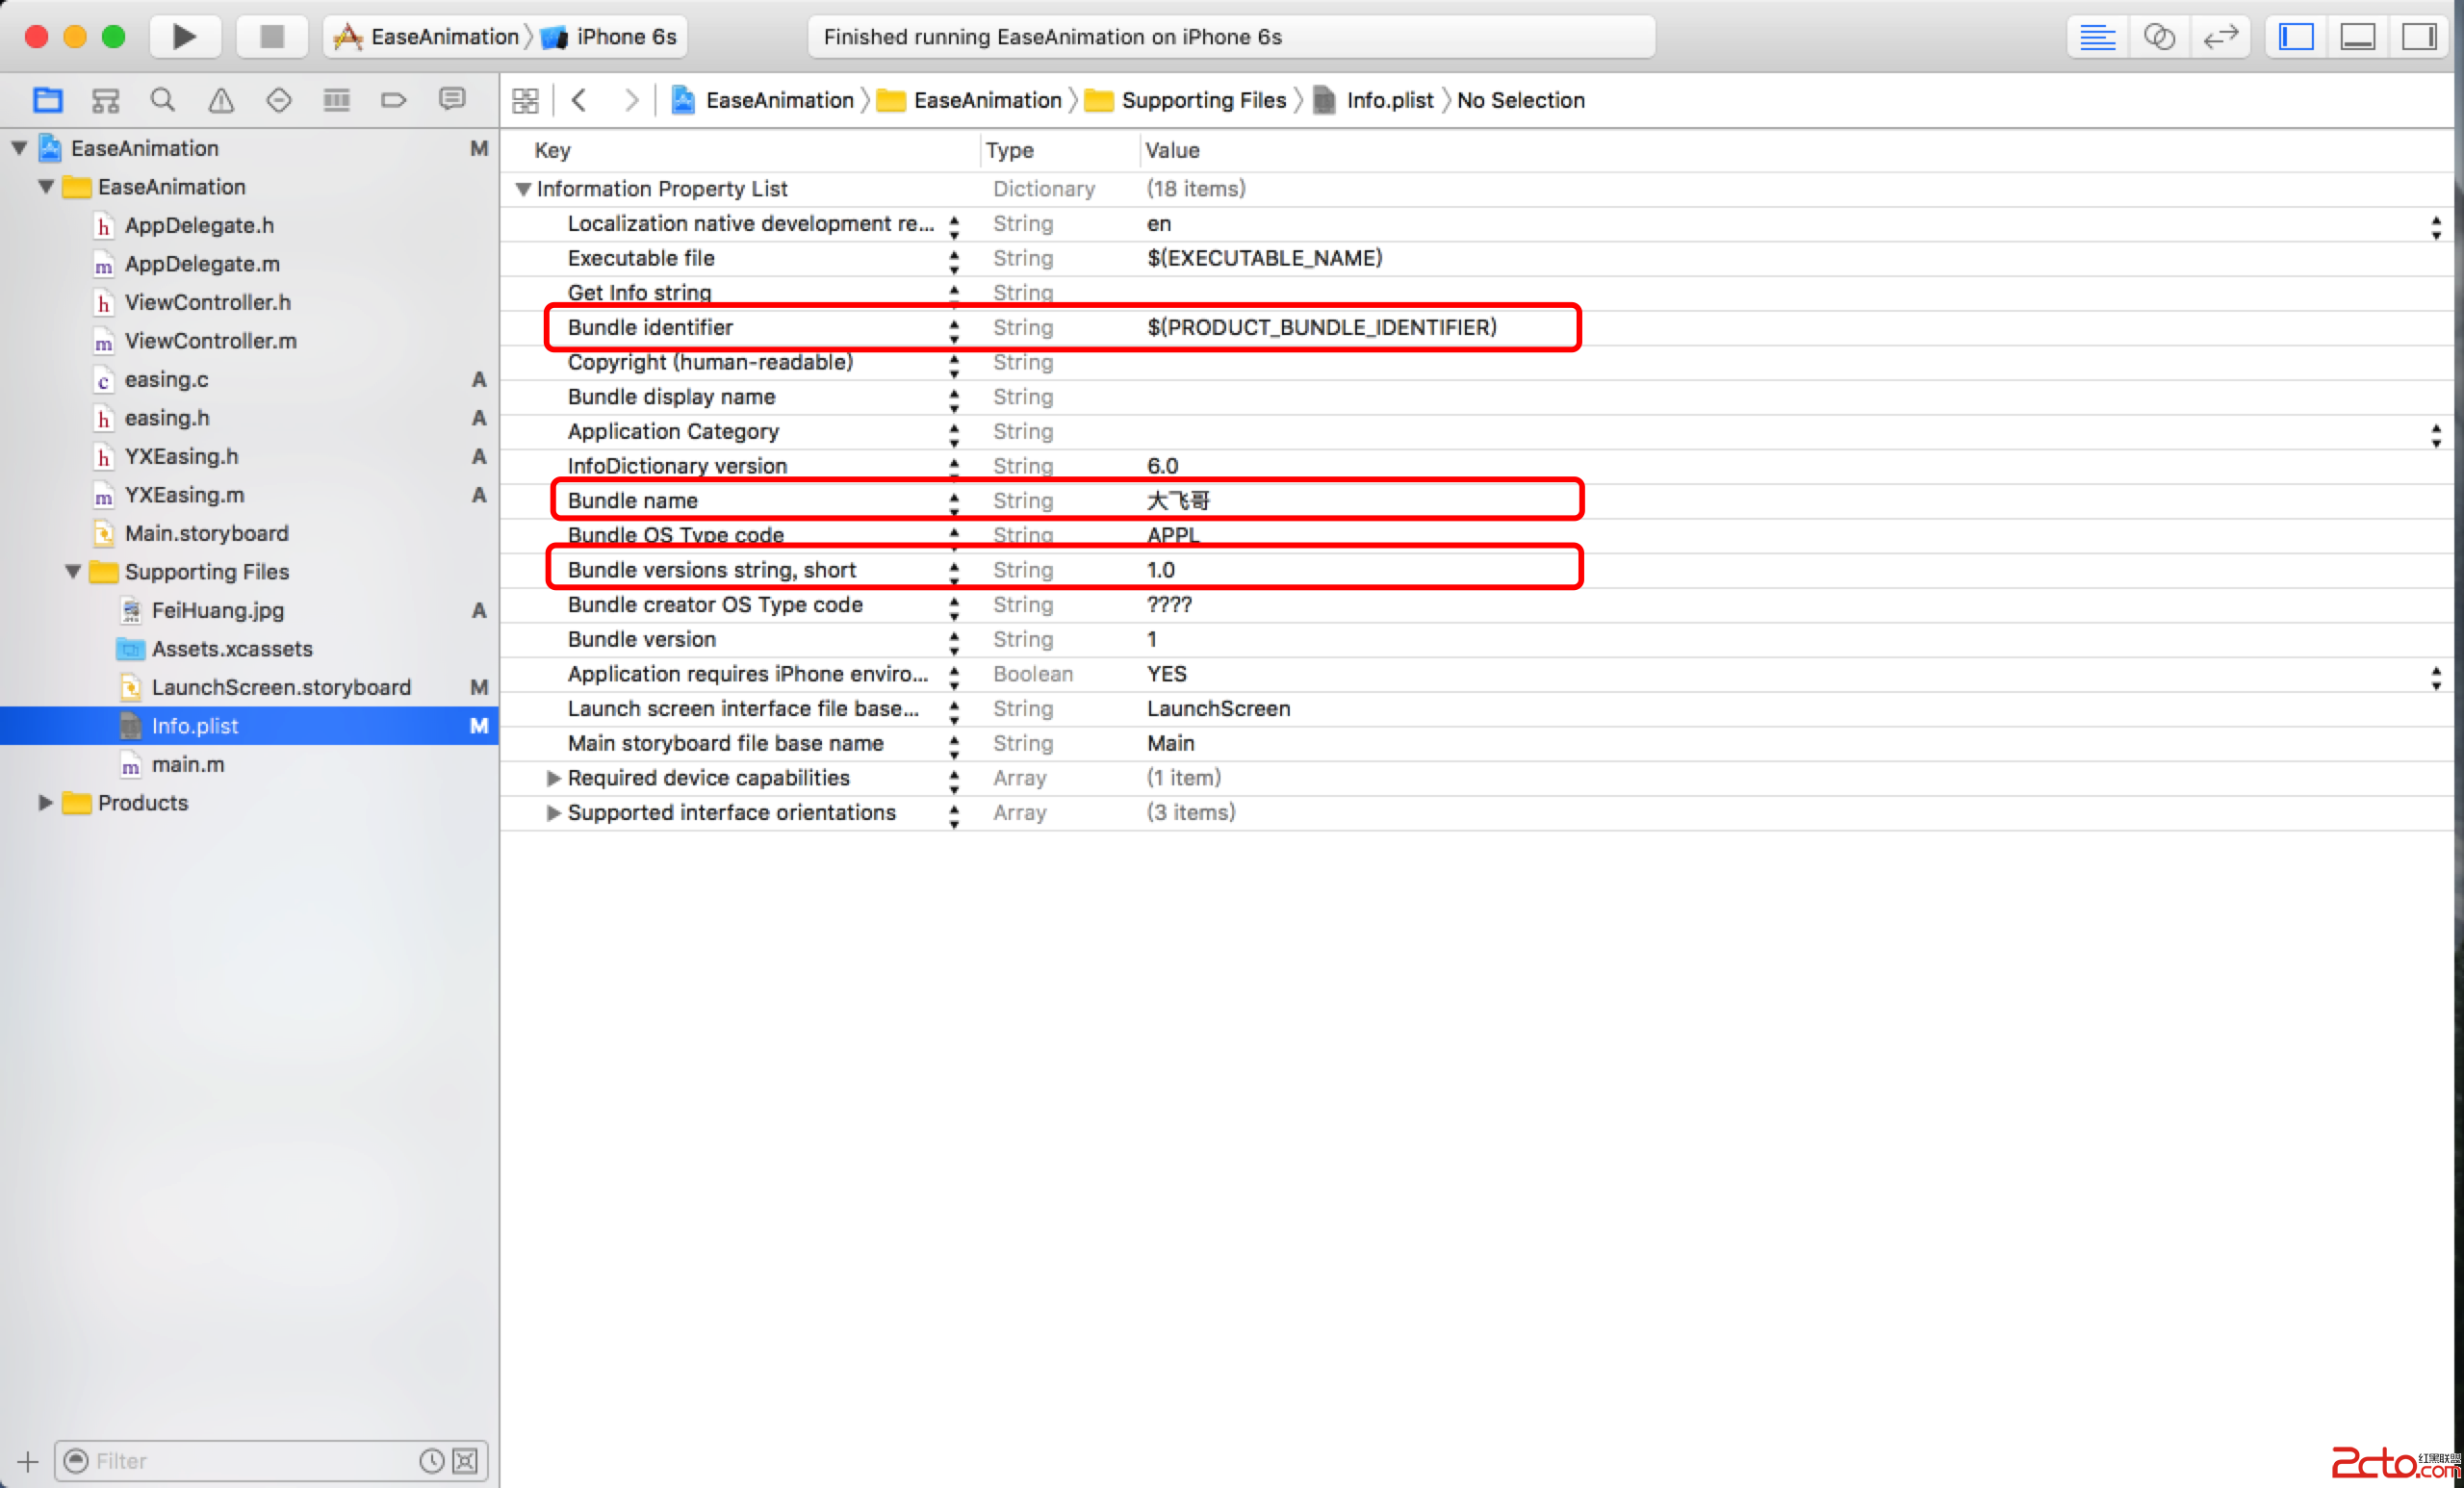Open the Breakpoint navigator icon
Image resolution: width=2464 pixels, height=1488 pixels.
click(394, 100)
